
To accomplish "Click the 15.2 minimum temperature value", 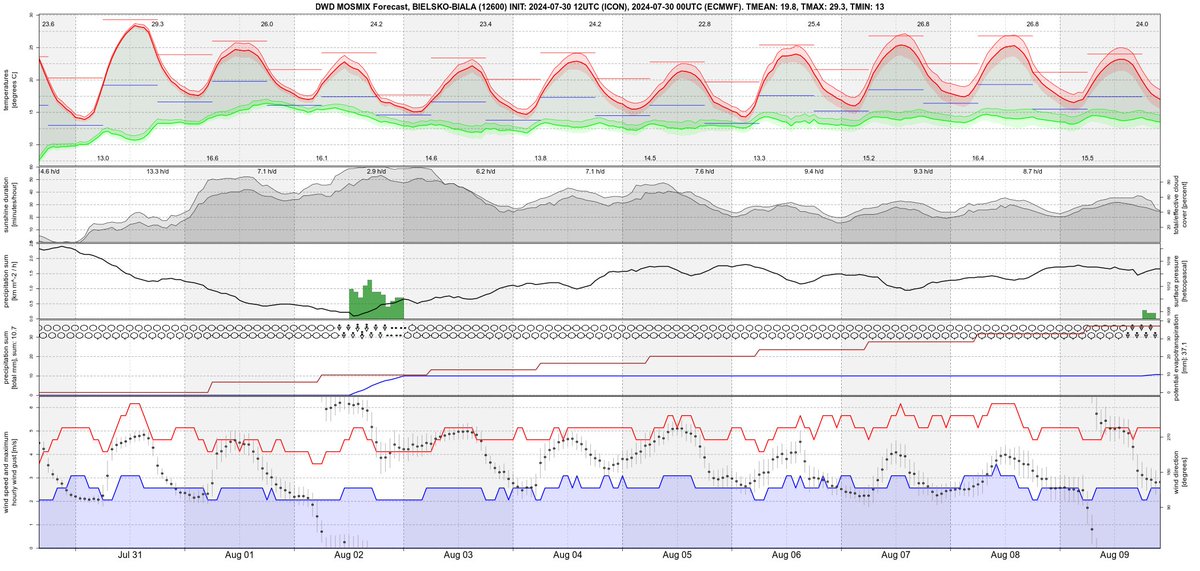I will click(x=869, y=159).
